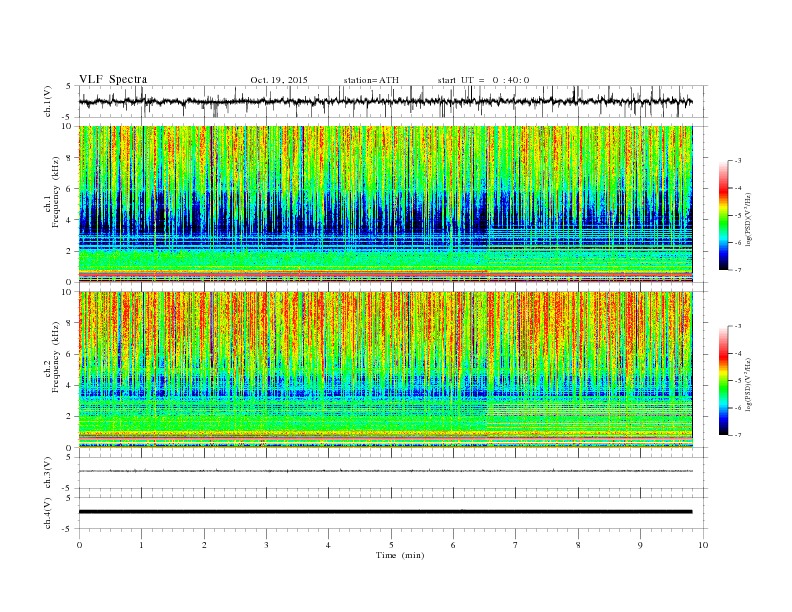Viewport: 792px width, 612px height.
Task: Click the ch.2 spectrogram color scale bar
Action: (x=723, y=380)
